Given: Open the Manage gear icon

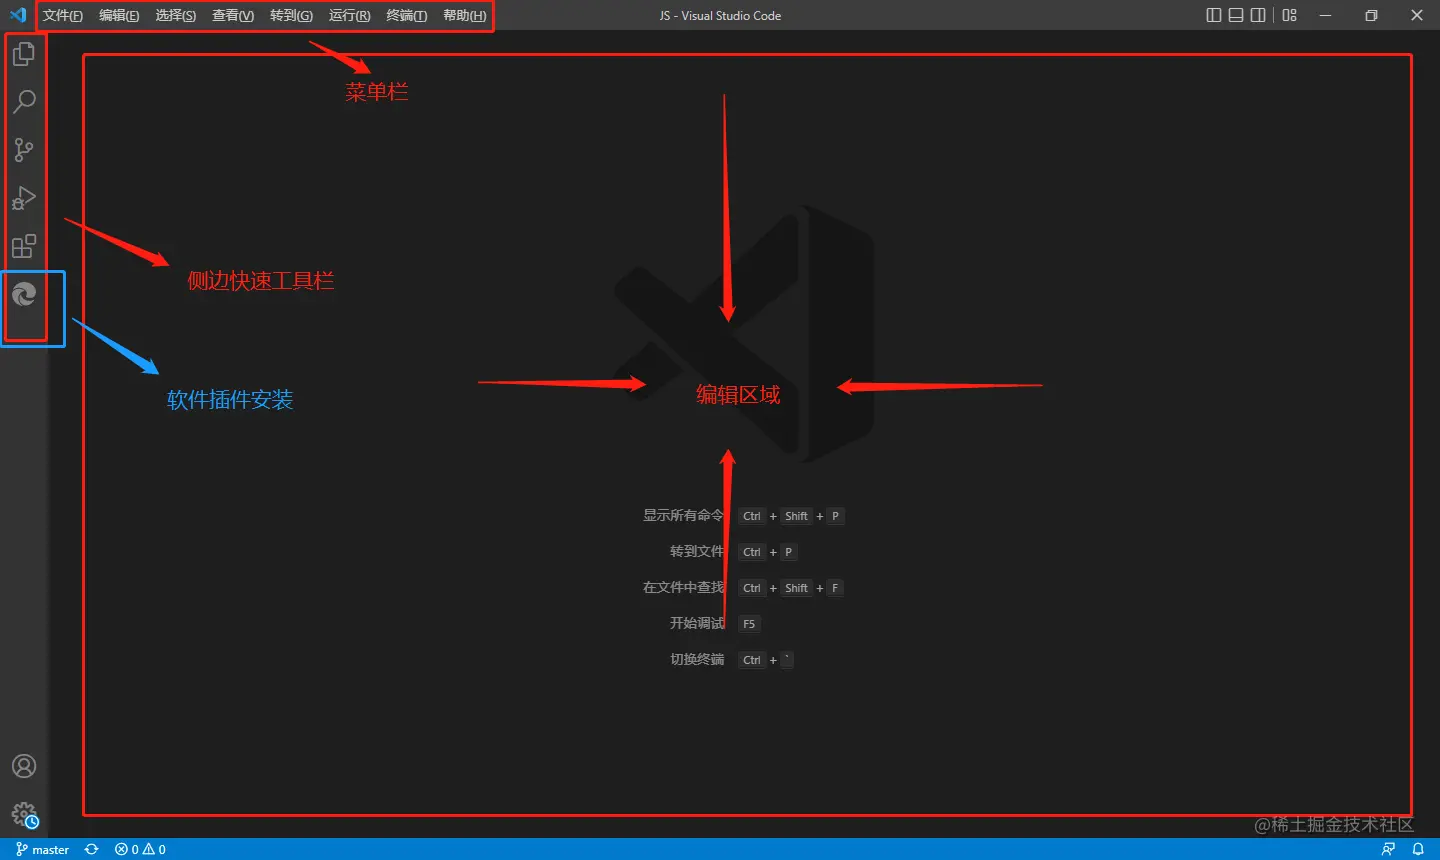Looking at the screenshot, I should tap(24, 815).
